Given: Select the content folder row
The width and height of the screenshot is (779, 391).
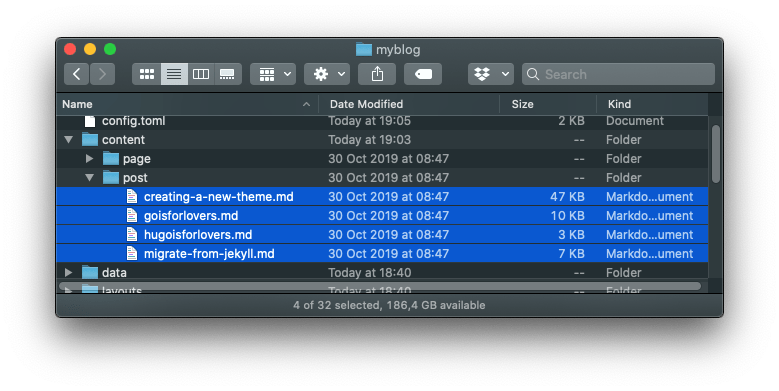Looking at the screenshot, I should [x=383, y=140].
